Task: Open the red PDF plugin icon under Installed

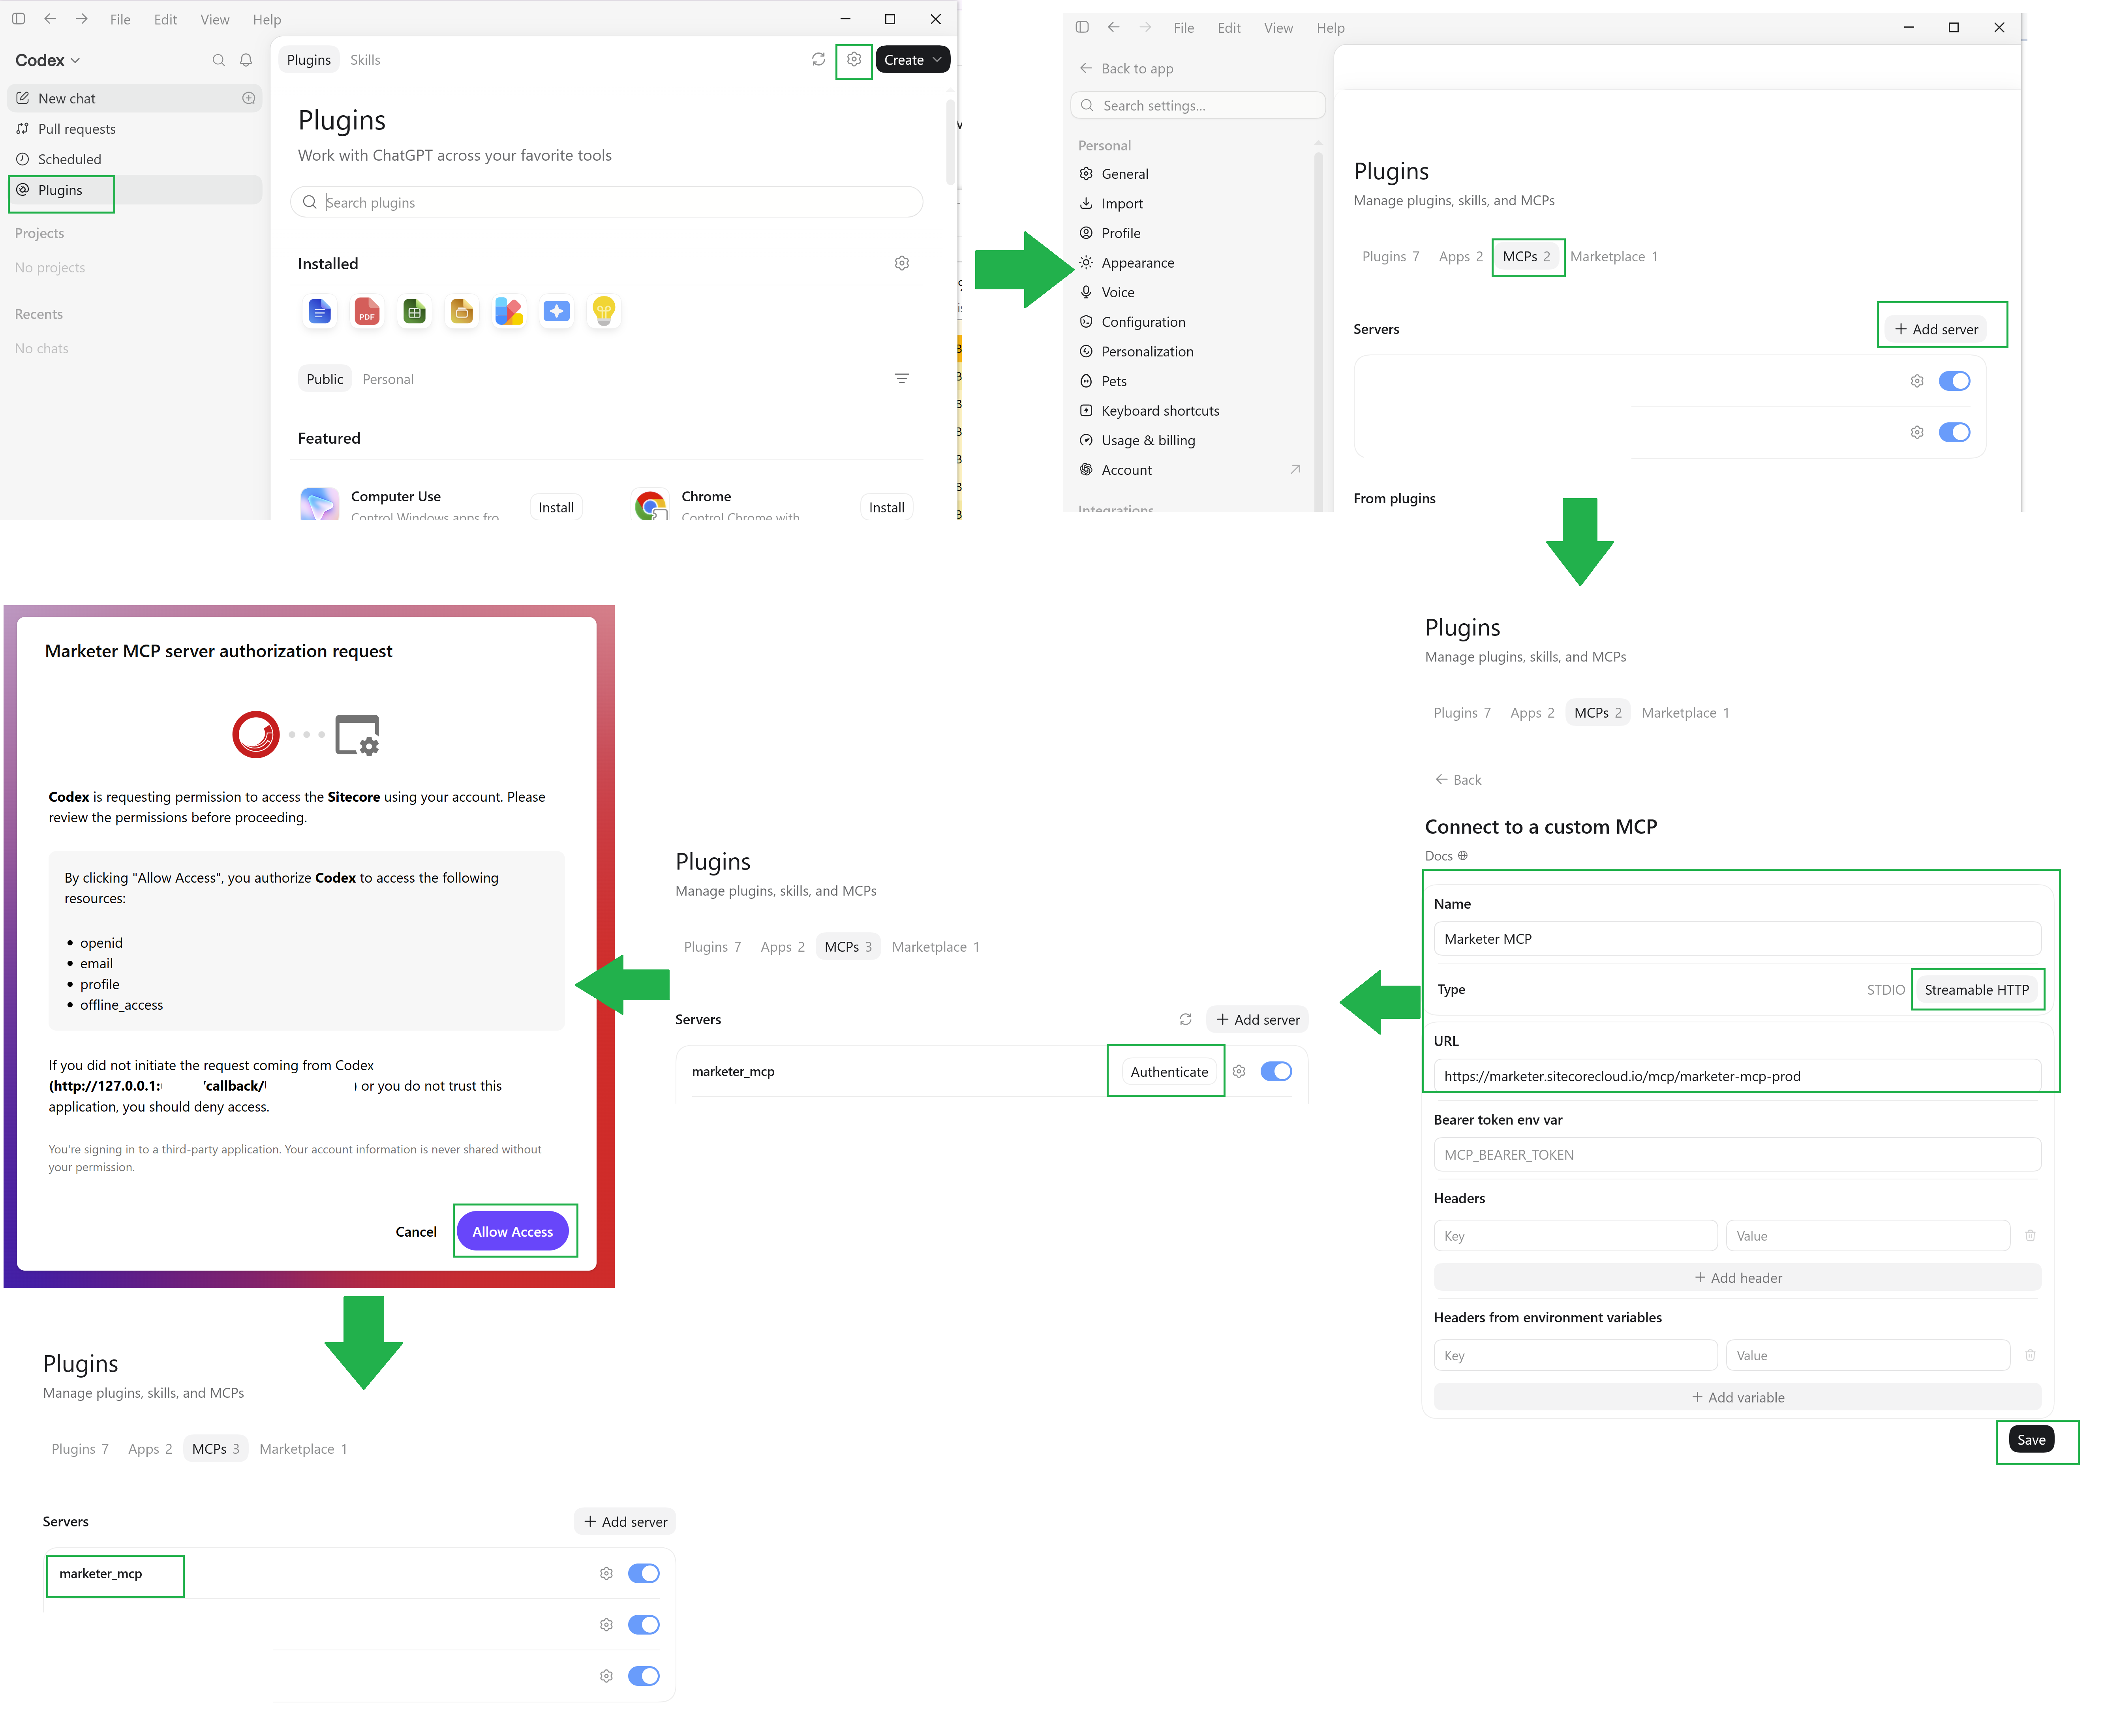Action: pyautogui.click(x=367, y=312)
